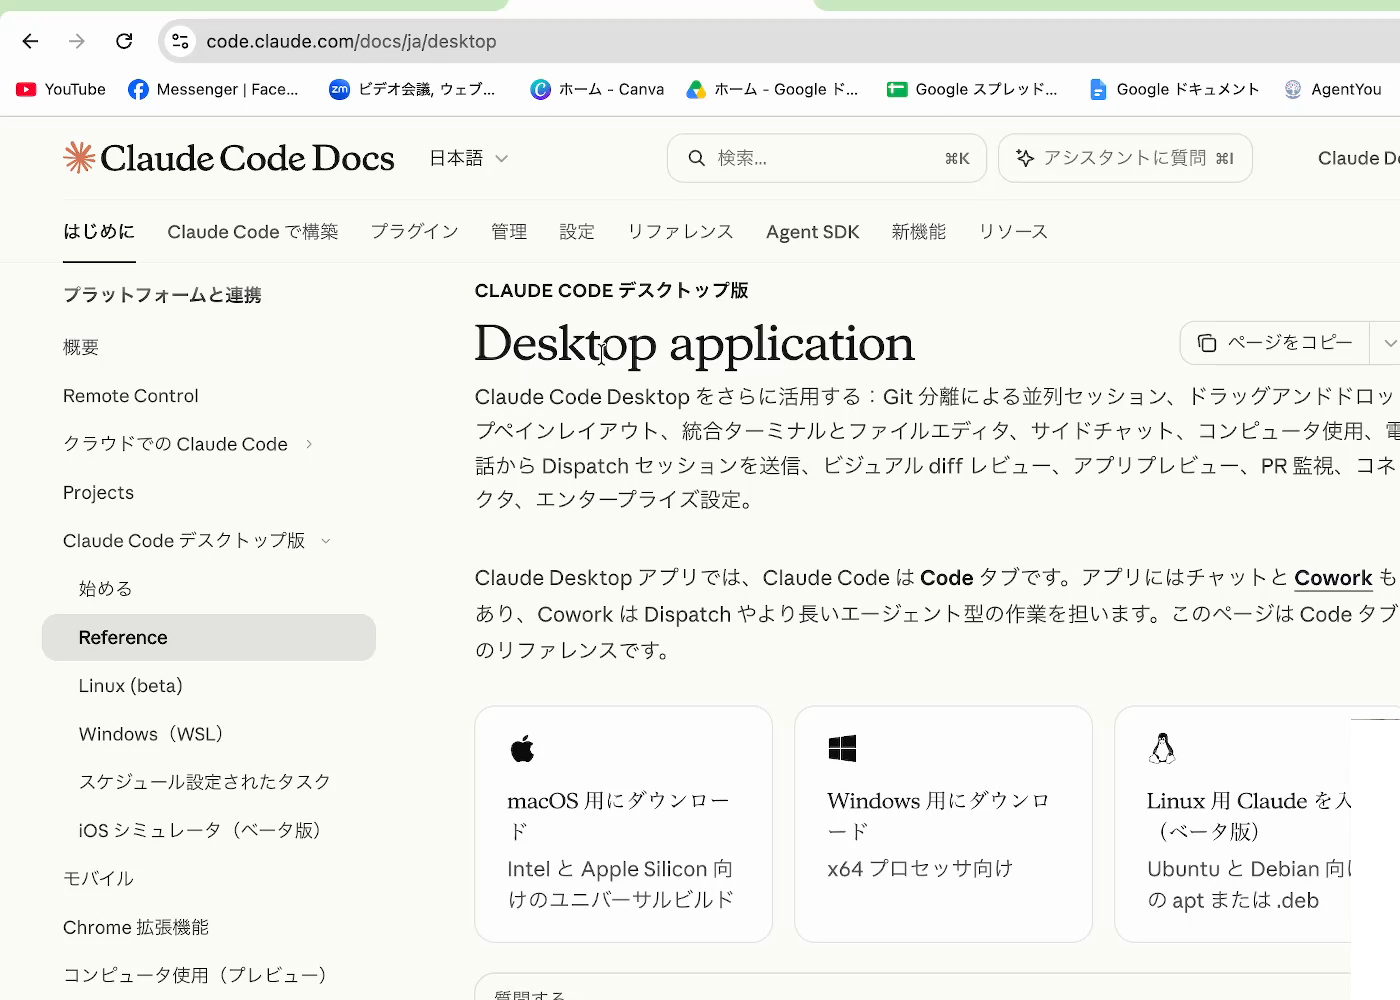The image size is (1400, 1000).
Task: Open the Google ドキュメント bookmark
Action: point(1174,89)
